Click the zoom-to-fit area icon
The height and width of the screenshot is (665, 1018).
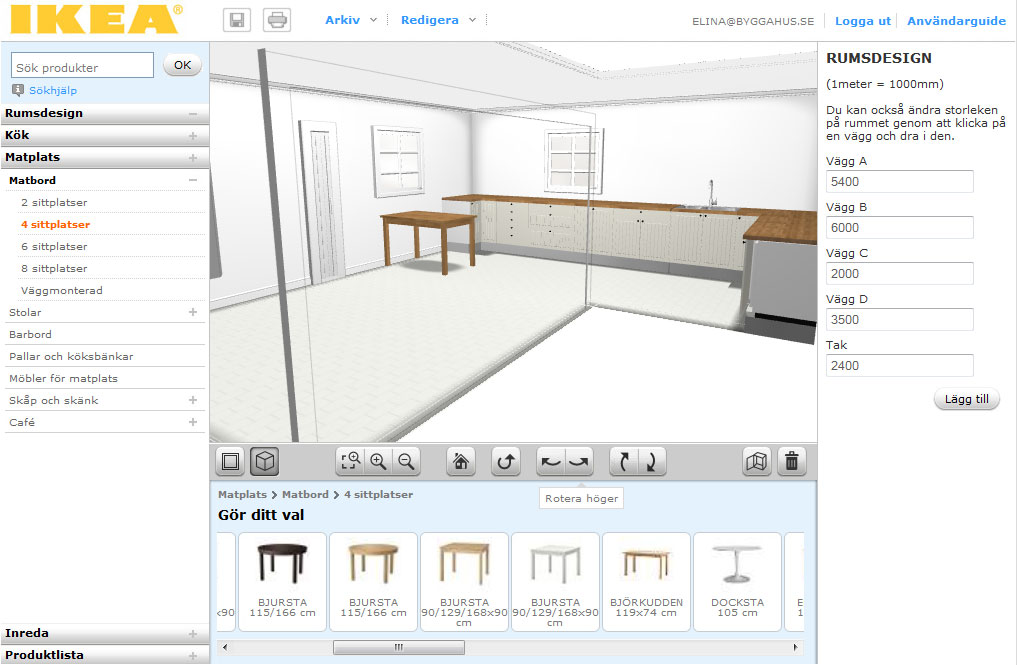pos(350,461)
